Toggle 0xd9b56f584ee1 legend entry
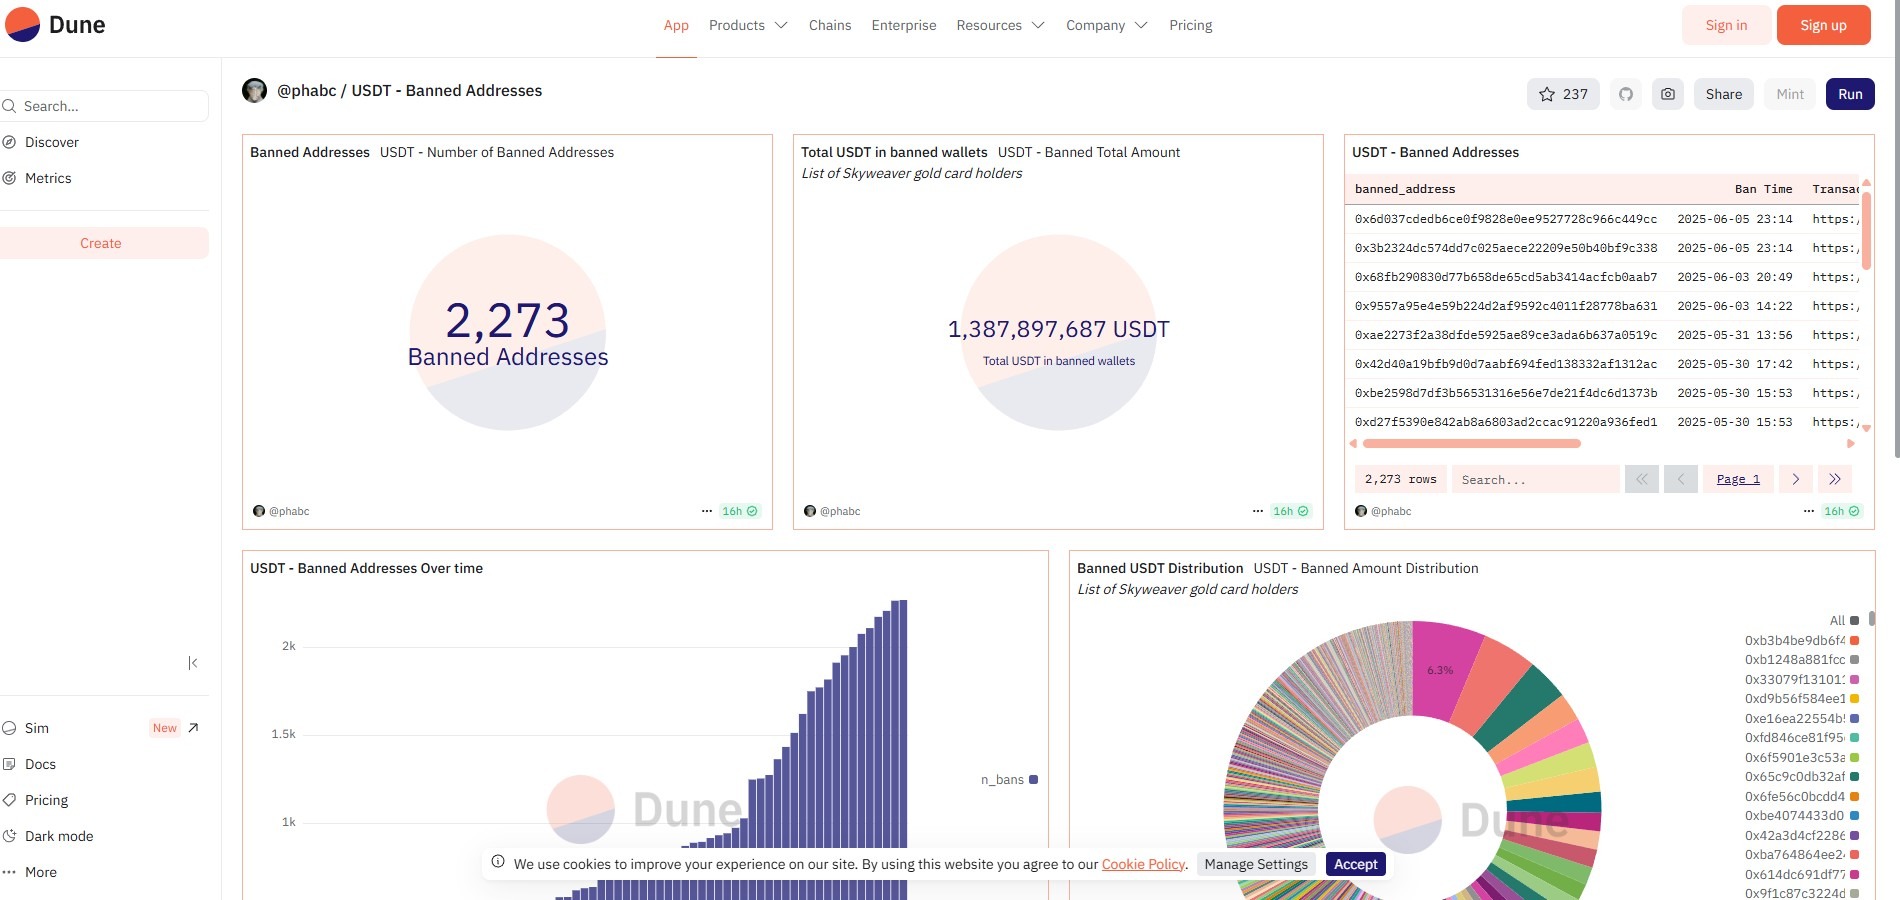 point(1801,699)
